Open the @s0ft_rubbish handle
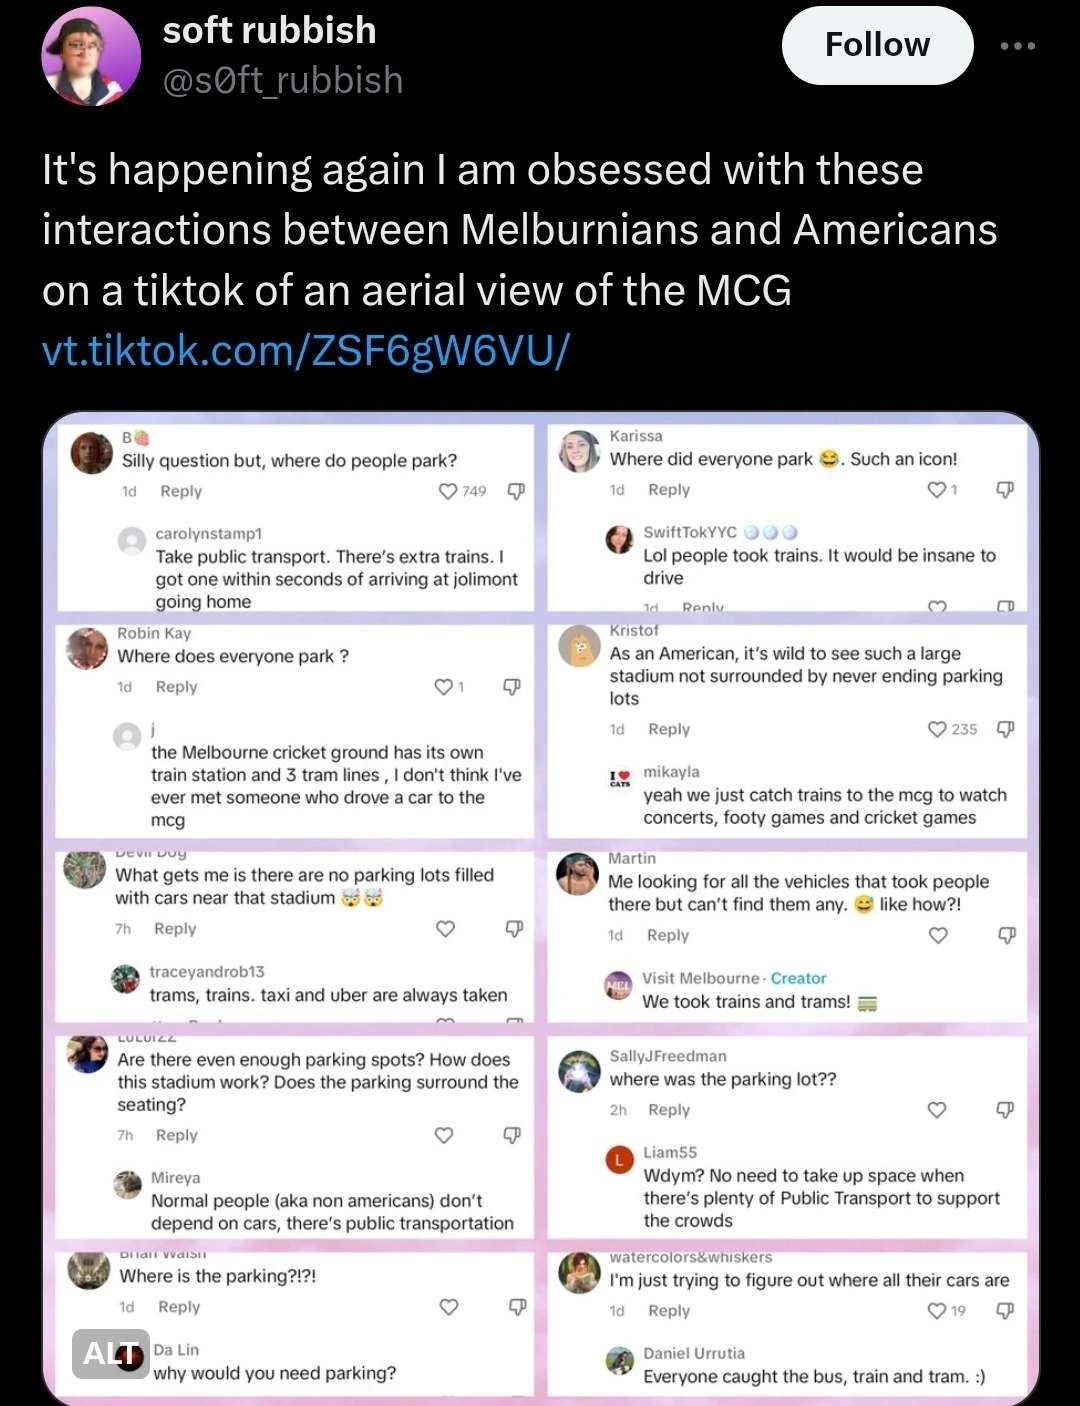The height and width of the screenshot is (1406, 1080). click(x=283, y=80)
